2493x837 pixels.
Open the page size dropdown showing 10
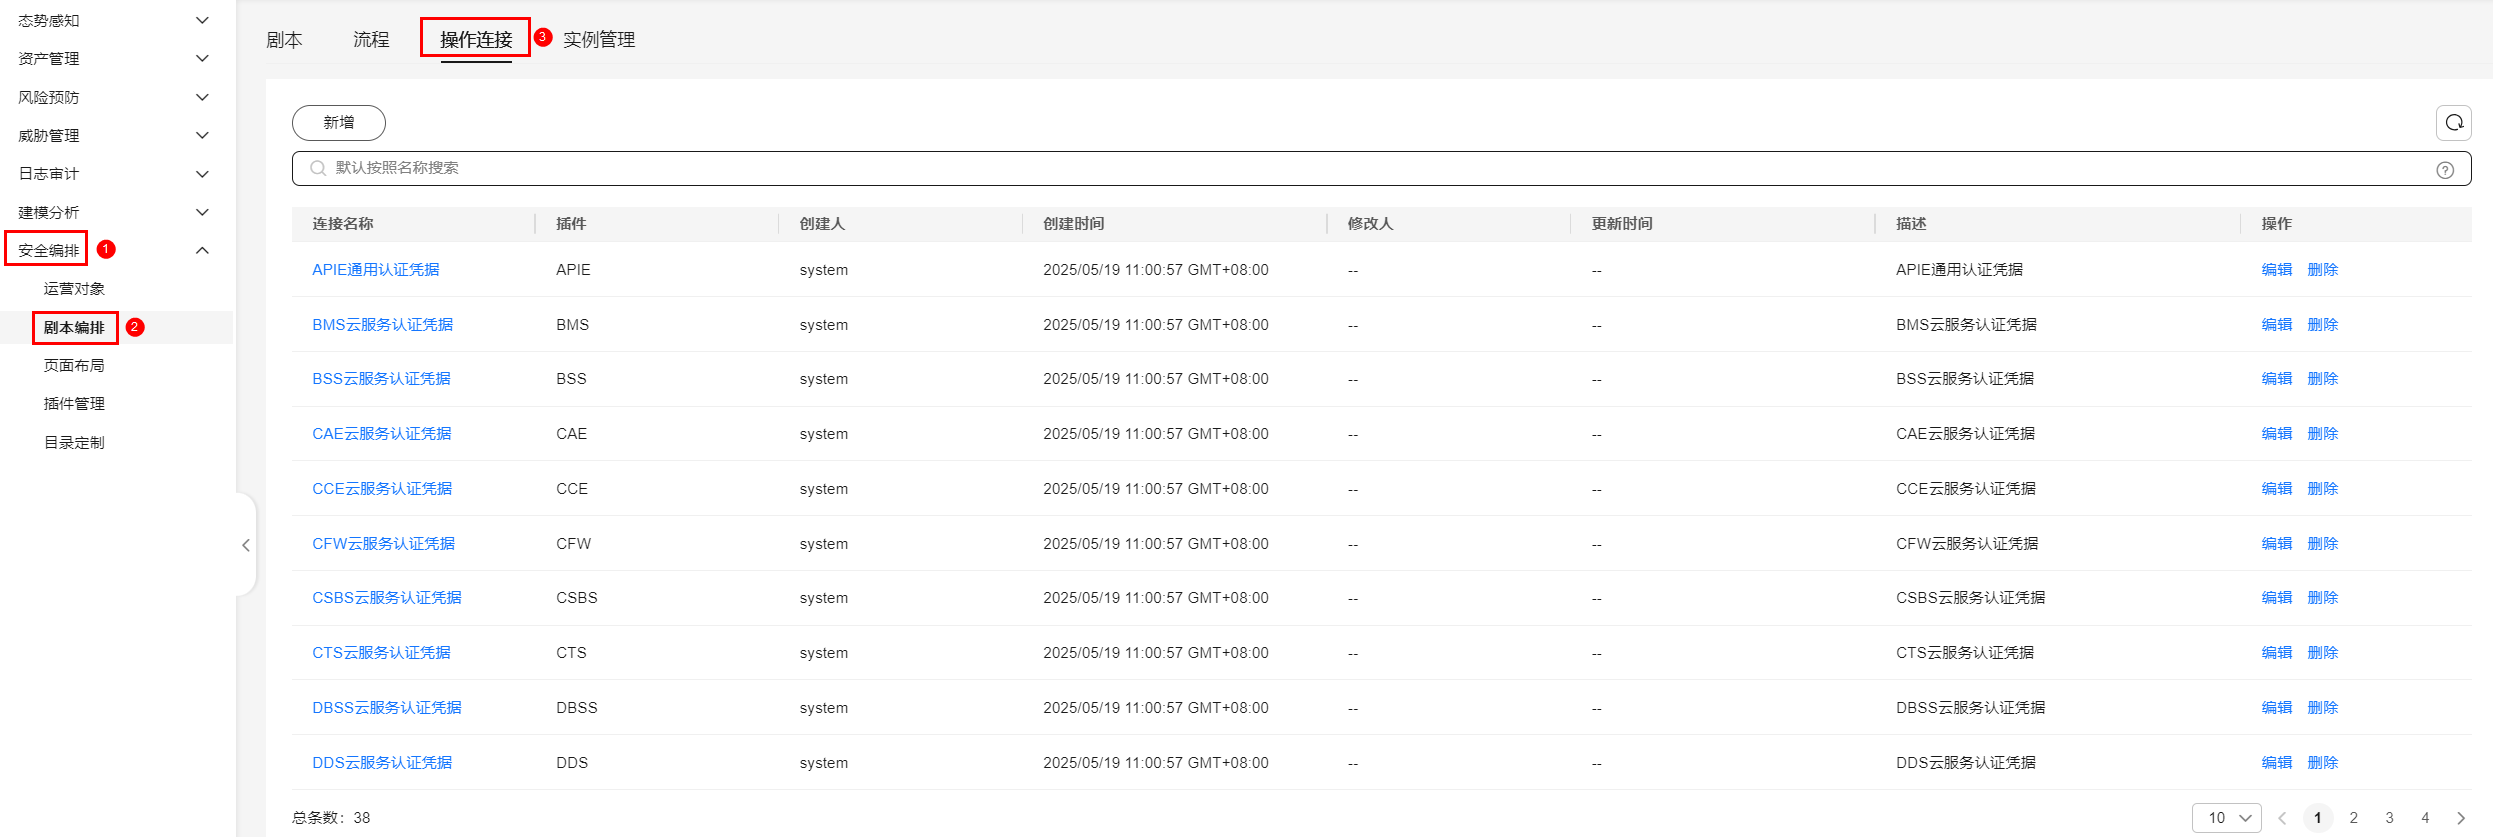[2226, 818]
